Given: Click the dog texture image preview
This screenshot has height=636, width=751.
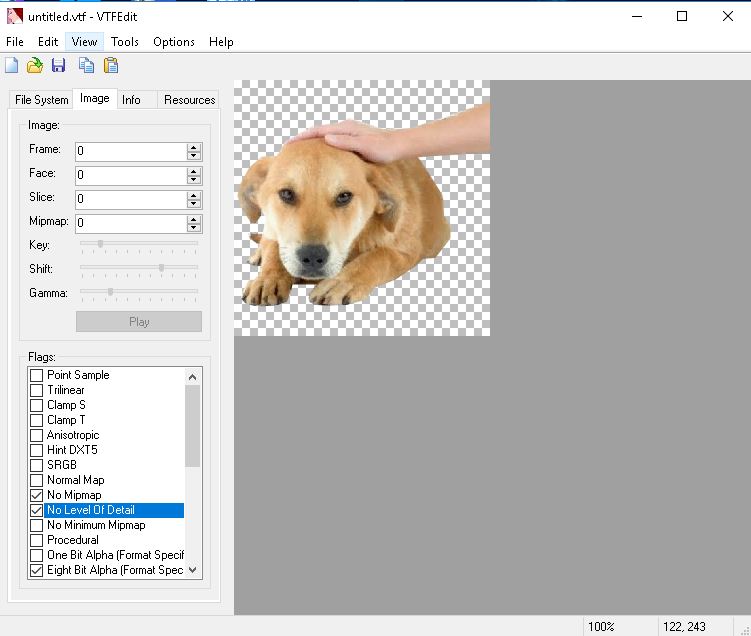Looking at the screenshot, I should click(362, 208).
